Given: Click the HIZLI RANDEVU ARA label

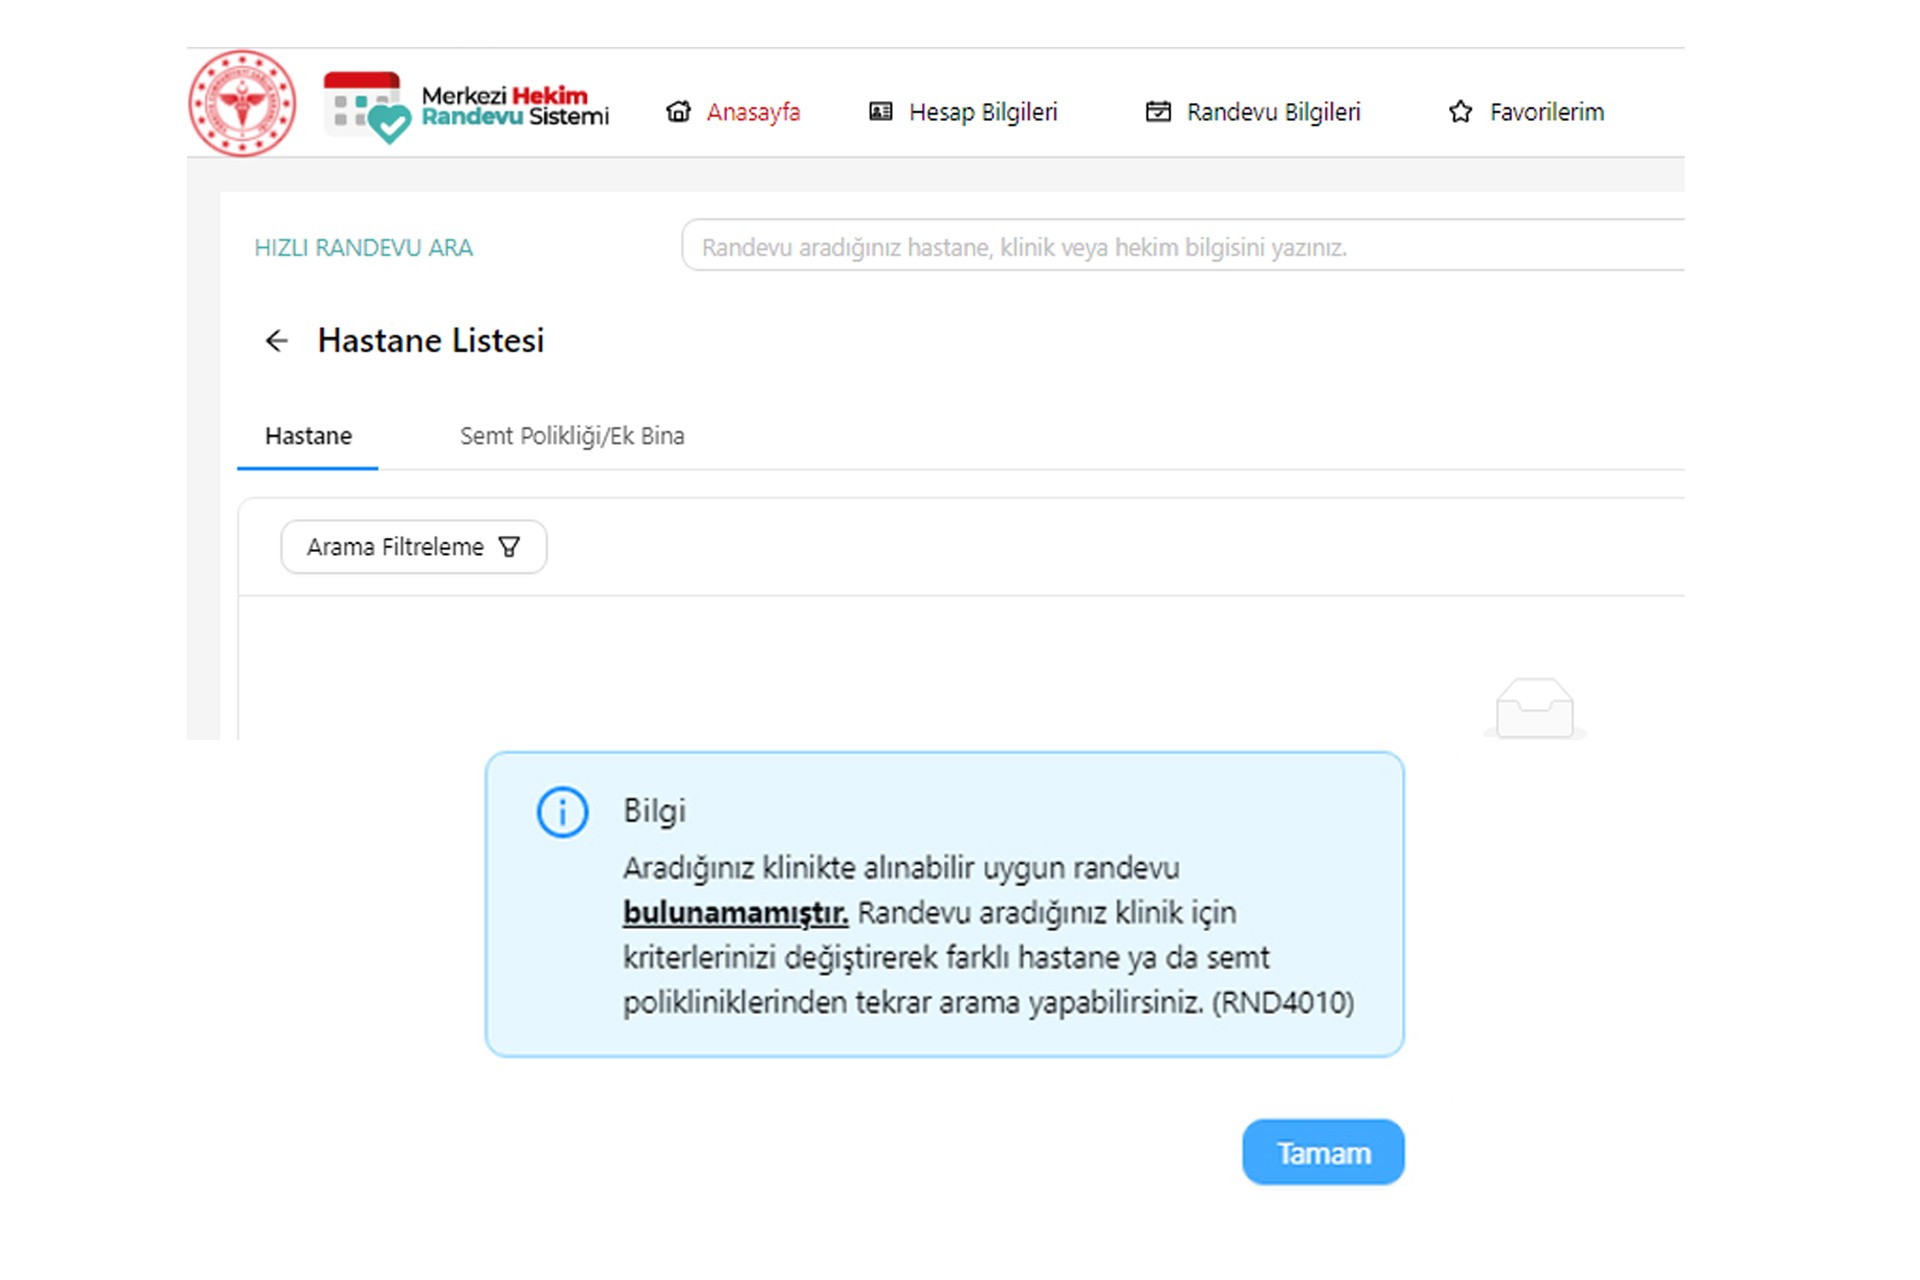Looking at the screenshot, I should point(363,248).
